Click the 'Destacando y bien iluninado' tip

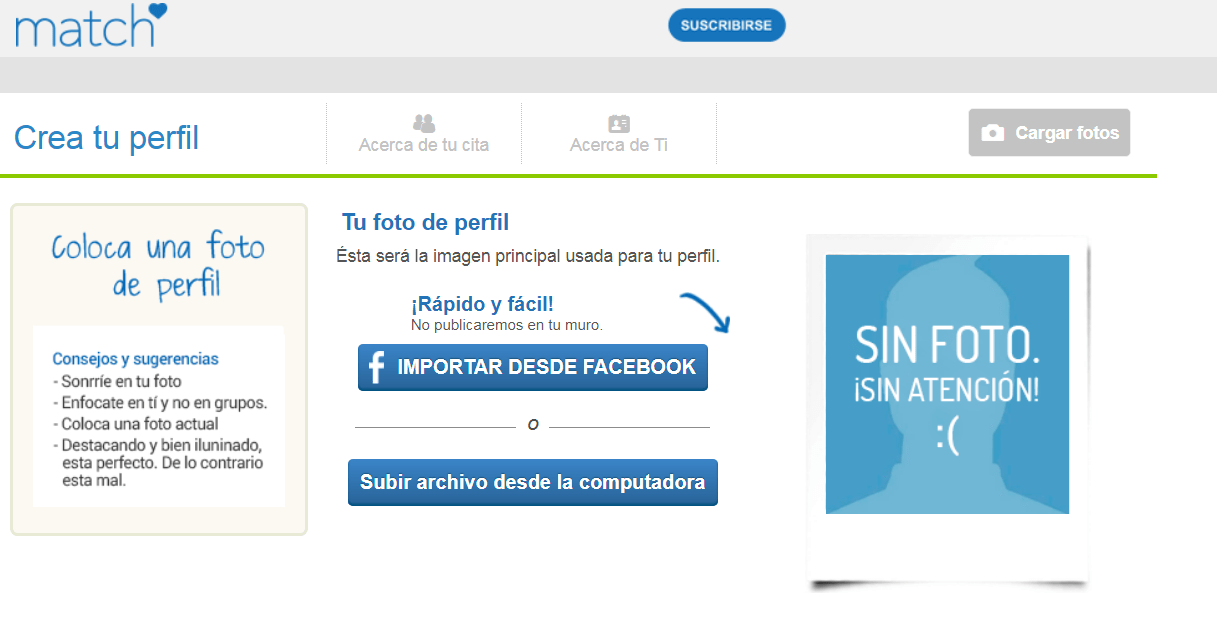point(157,462)
